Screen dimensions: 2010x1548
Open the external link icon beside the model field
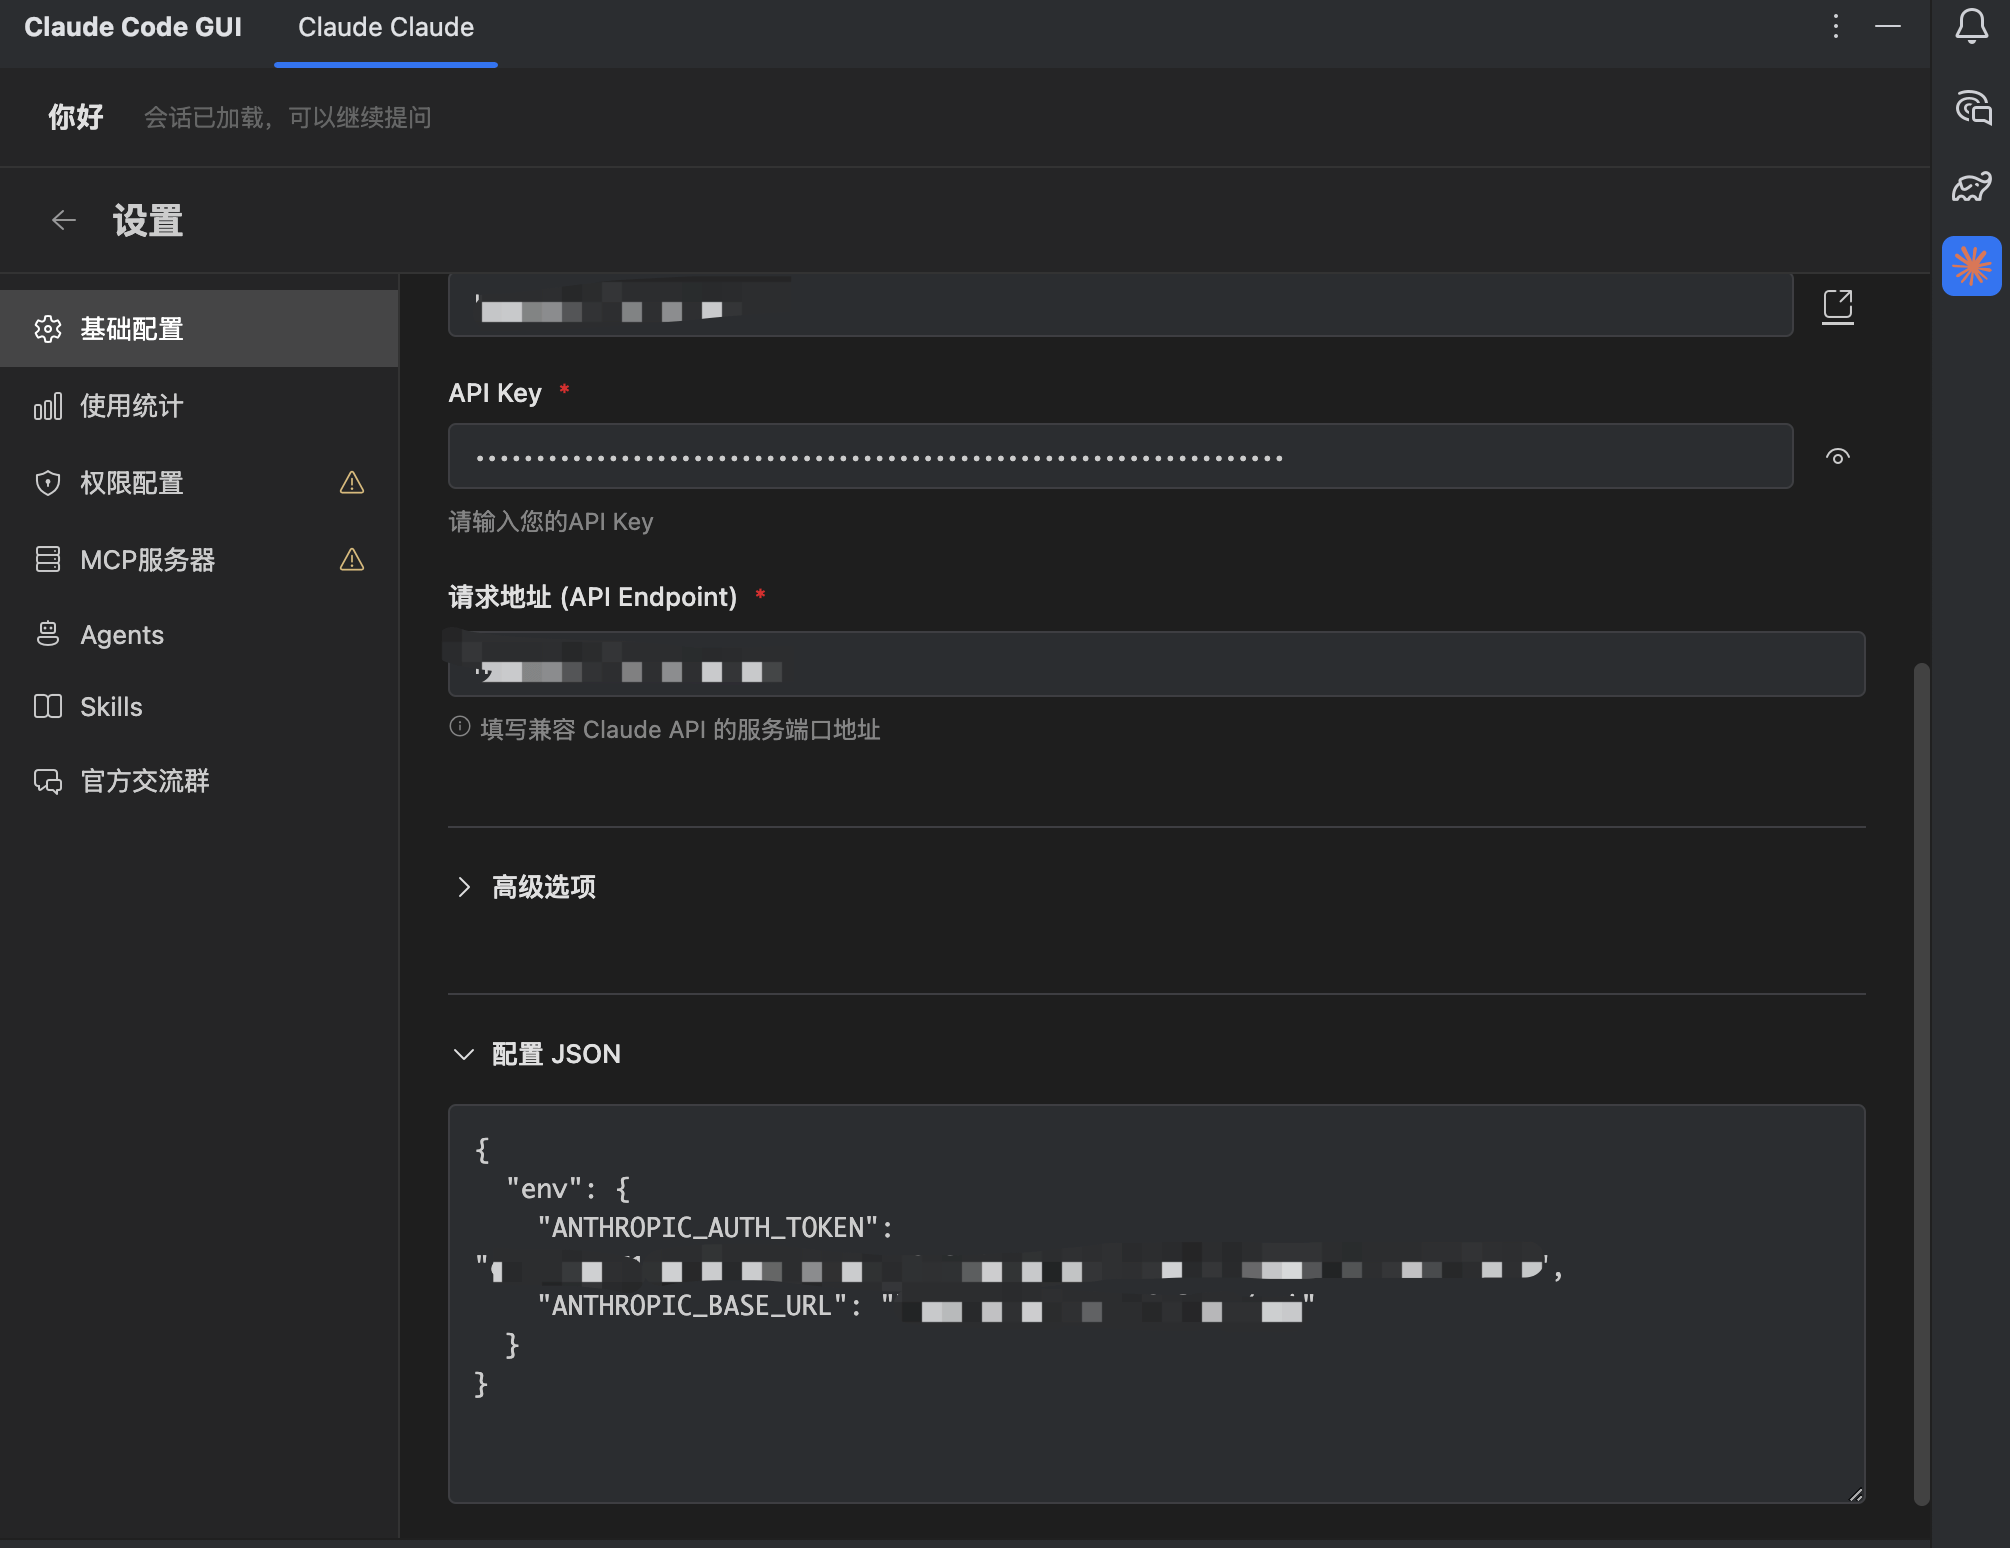(x=1837, y=307)
